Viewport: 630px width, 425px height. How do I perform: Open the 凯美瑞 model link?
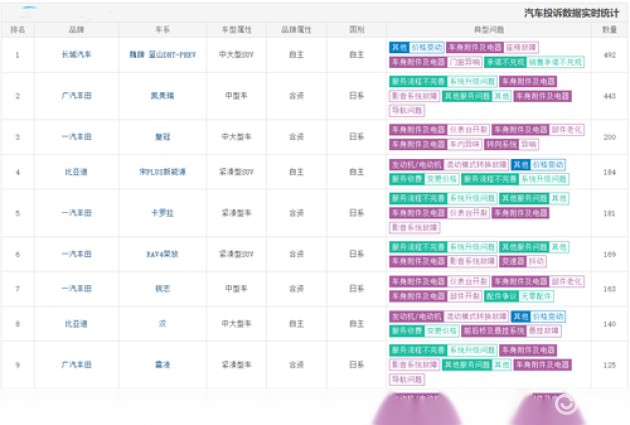(x=162, y=96)
